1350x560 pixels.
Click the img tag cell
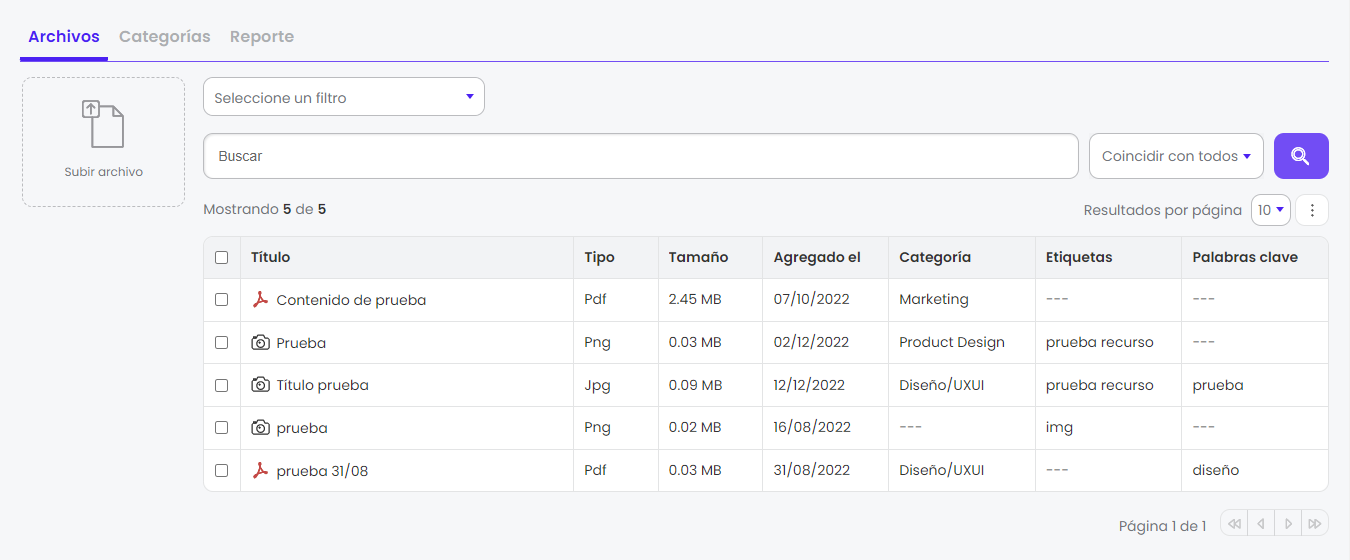point(1059,428)
